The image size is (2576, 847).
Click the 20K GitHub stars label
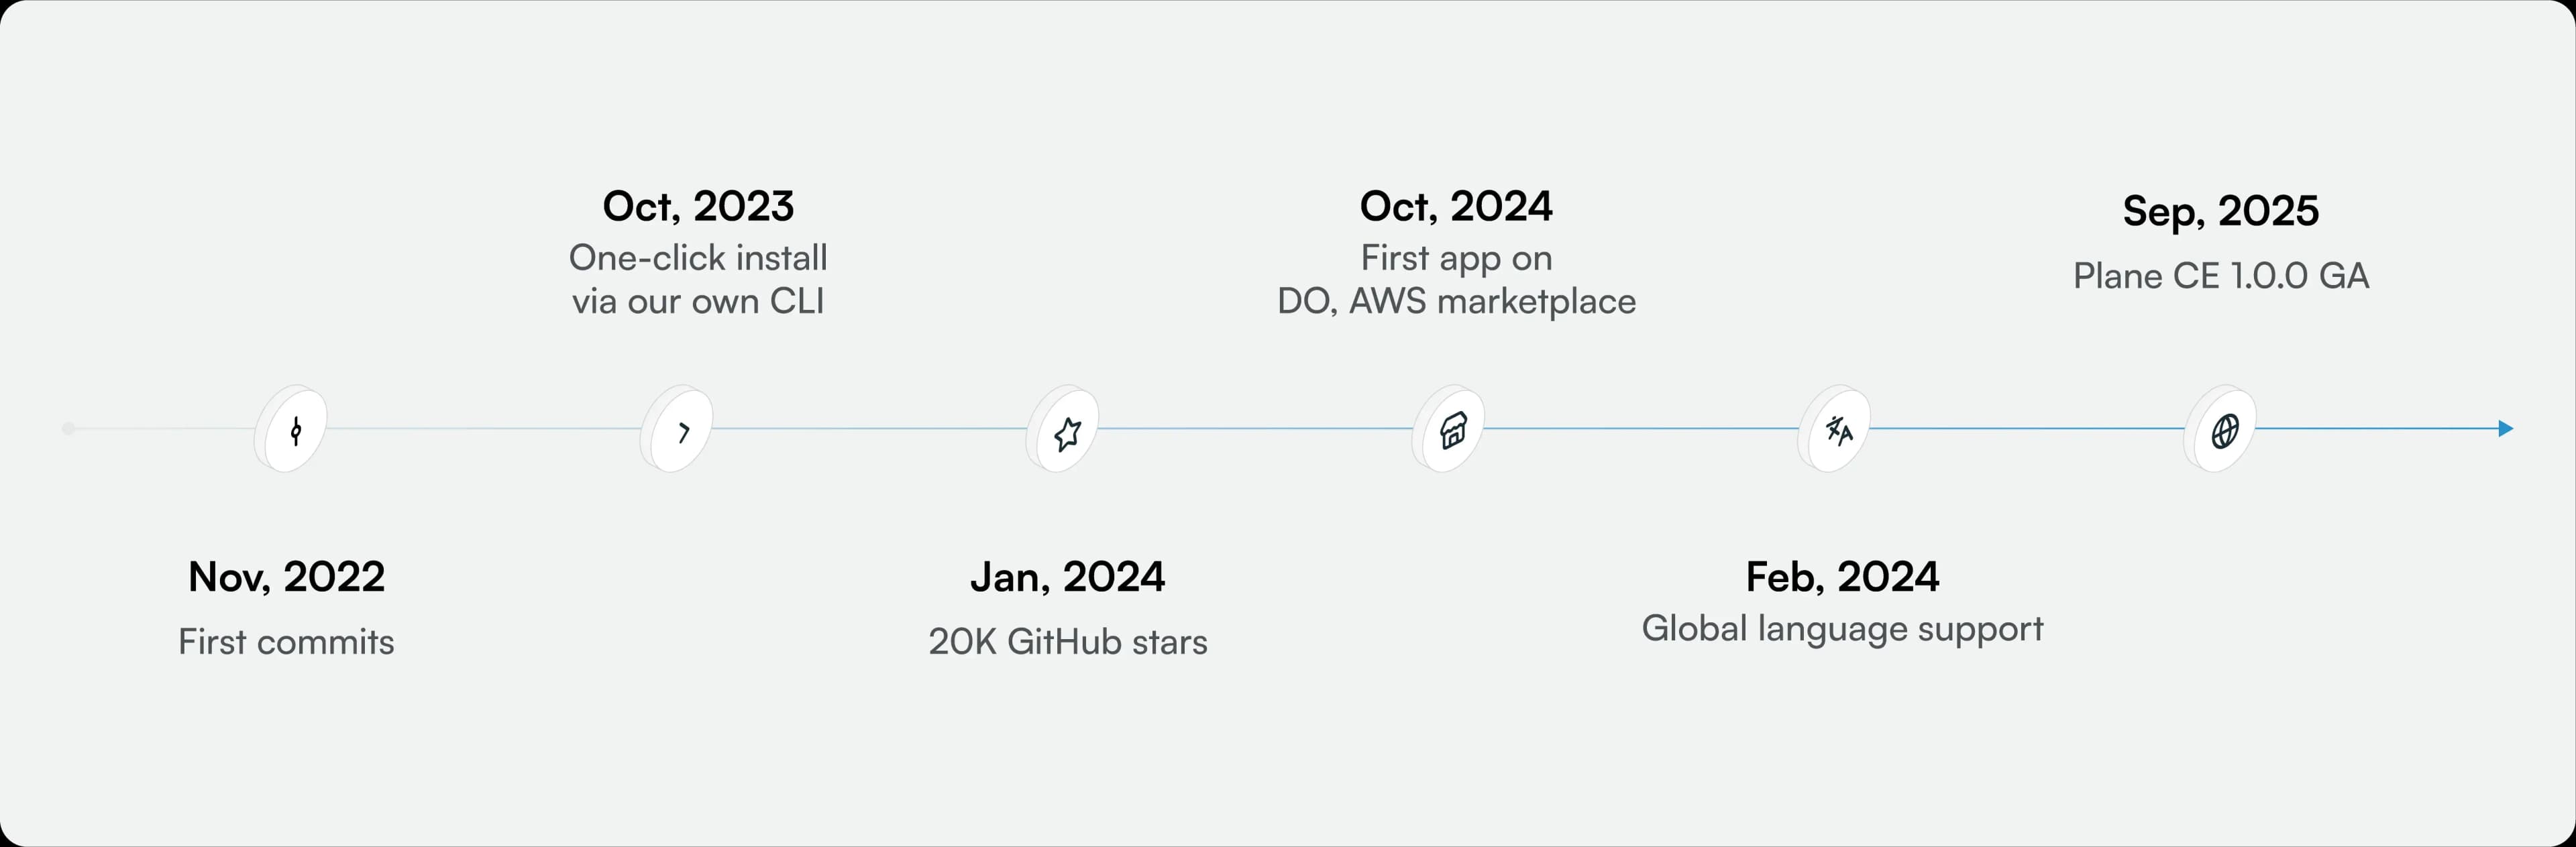(x=1067, y=642)
